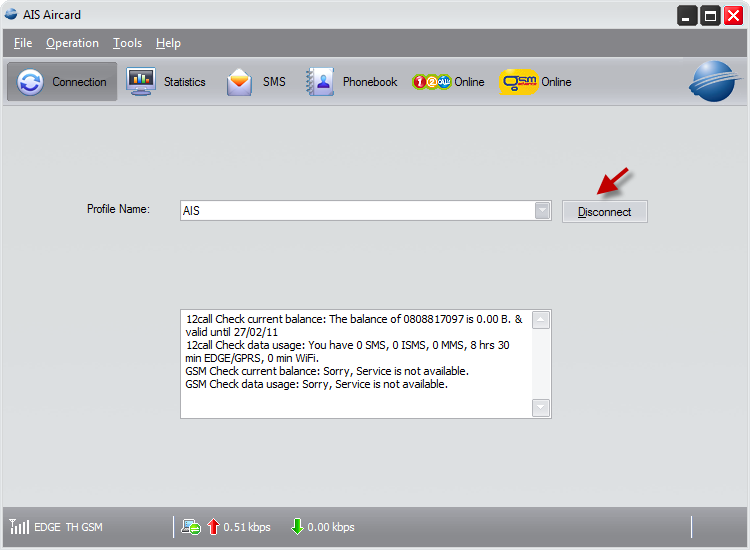Click the AIS Aircard title bar icon
Viewport: 750px width, 550px height.
coord(11,14)
